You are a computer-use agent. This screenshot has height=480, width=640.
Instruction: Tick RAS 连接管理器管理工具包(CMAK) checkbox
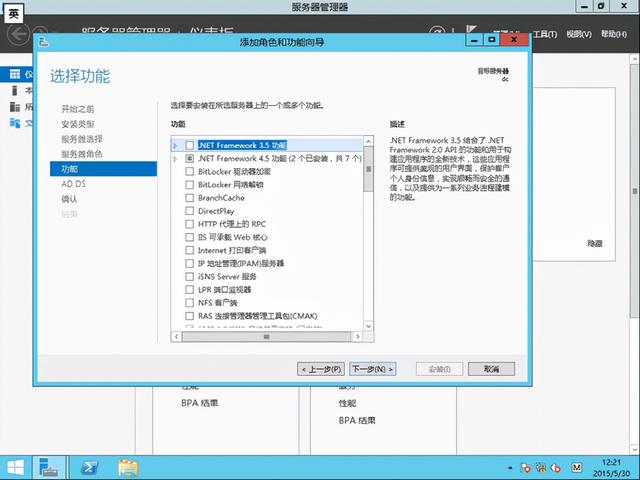(189, 316)
